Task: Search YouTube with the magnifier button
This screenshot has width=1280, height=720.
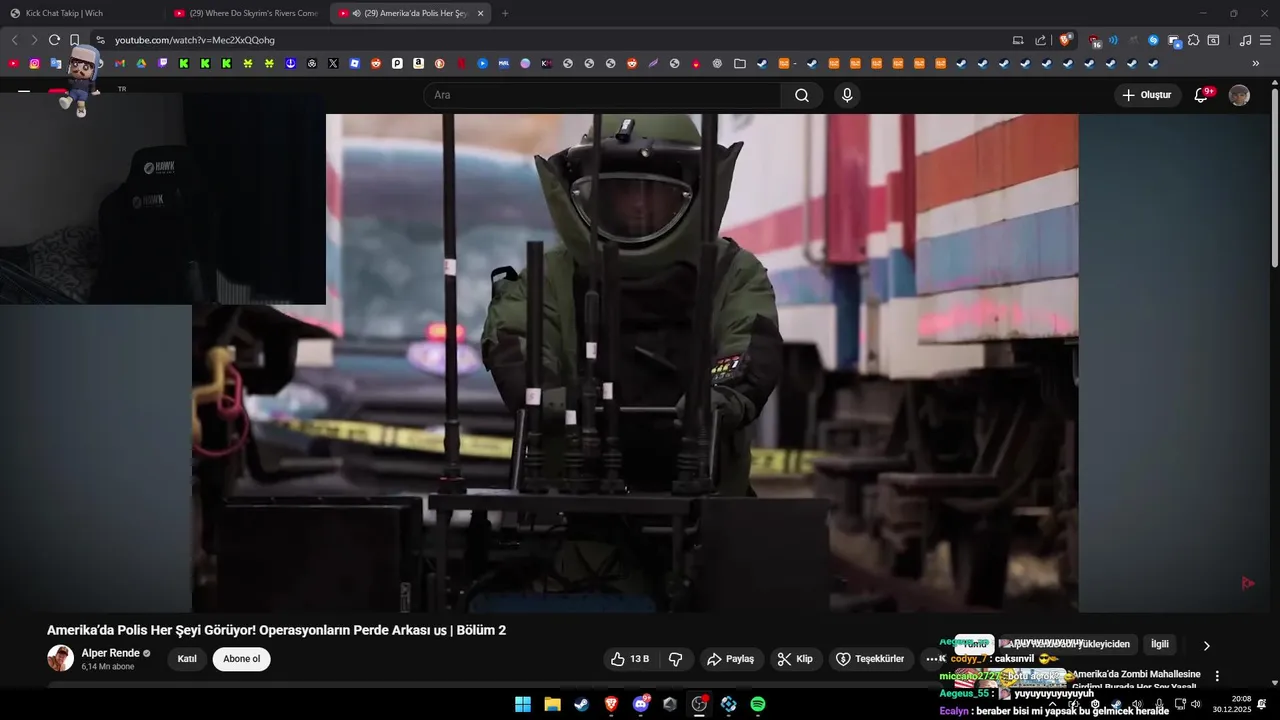Action: point(802,95)
